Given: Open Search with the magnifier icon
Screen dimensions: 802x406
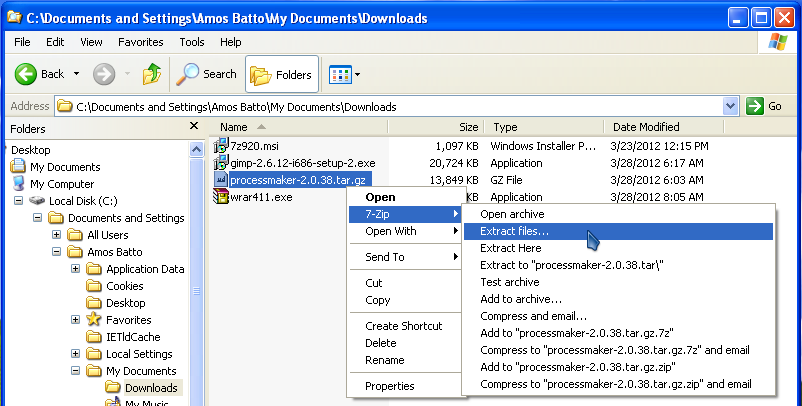Looking at the screenshot, I should tap(188, 74).
